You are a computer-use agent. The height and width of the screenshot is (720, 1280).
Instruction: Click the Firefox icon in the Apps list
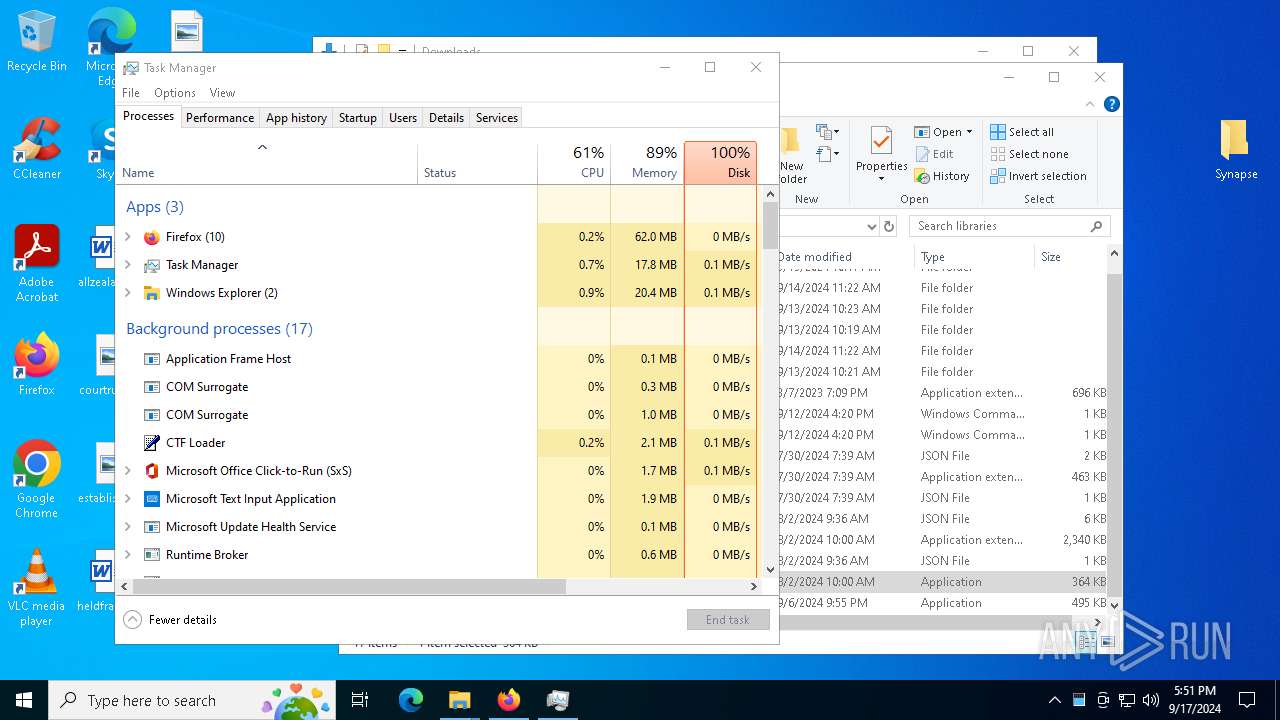152,237
